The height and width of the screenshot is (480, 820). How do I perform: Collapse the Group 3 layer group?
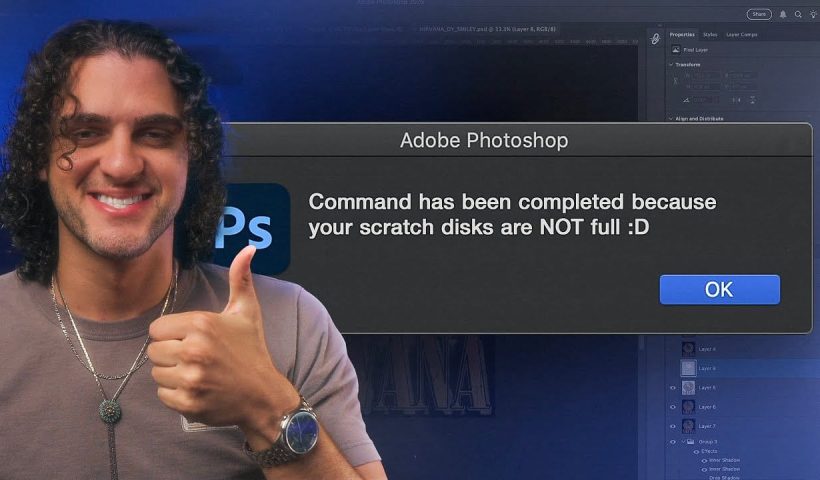click(x=683, y=442)
